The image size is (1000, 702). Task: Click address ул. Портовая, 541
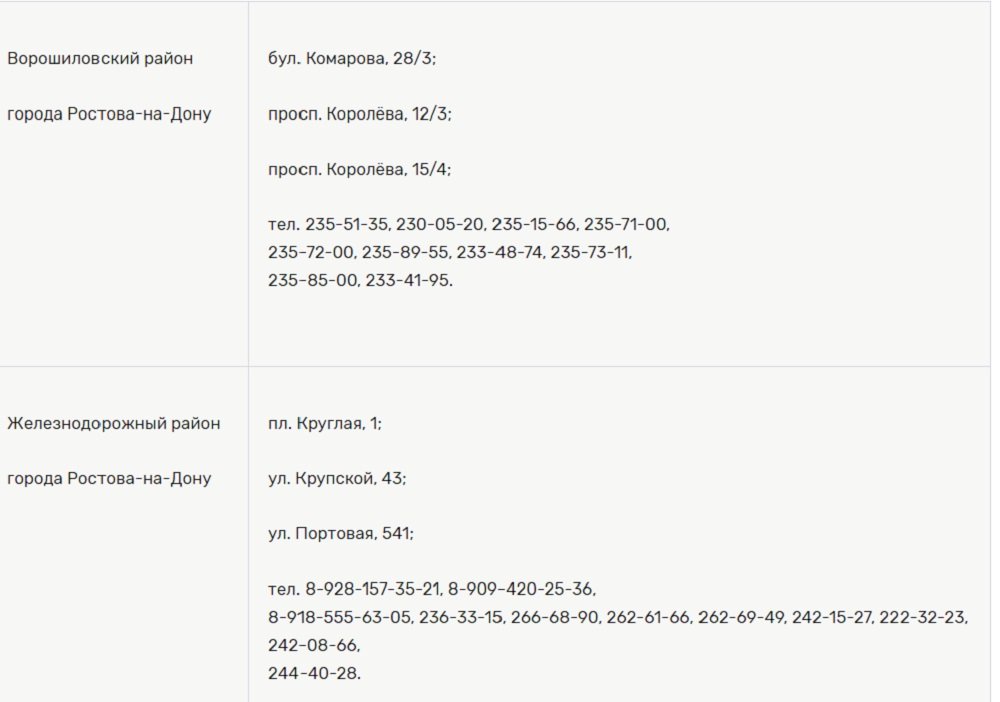[x=341, y=535]
